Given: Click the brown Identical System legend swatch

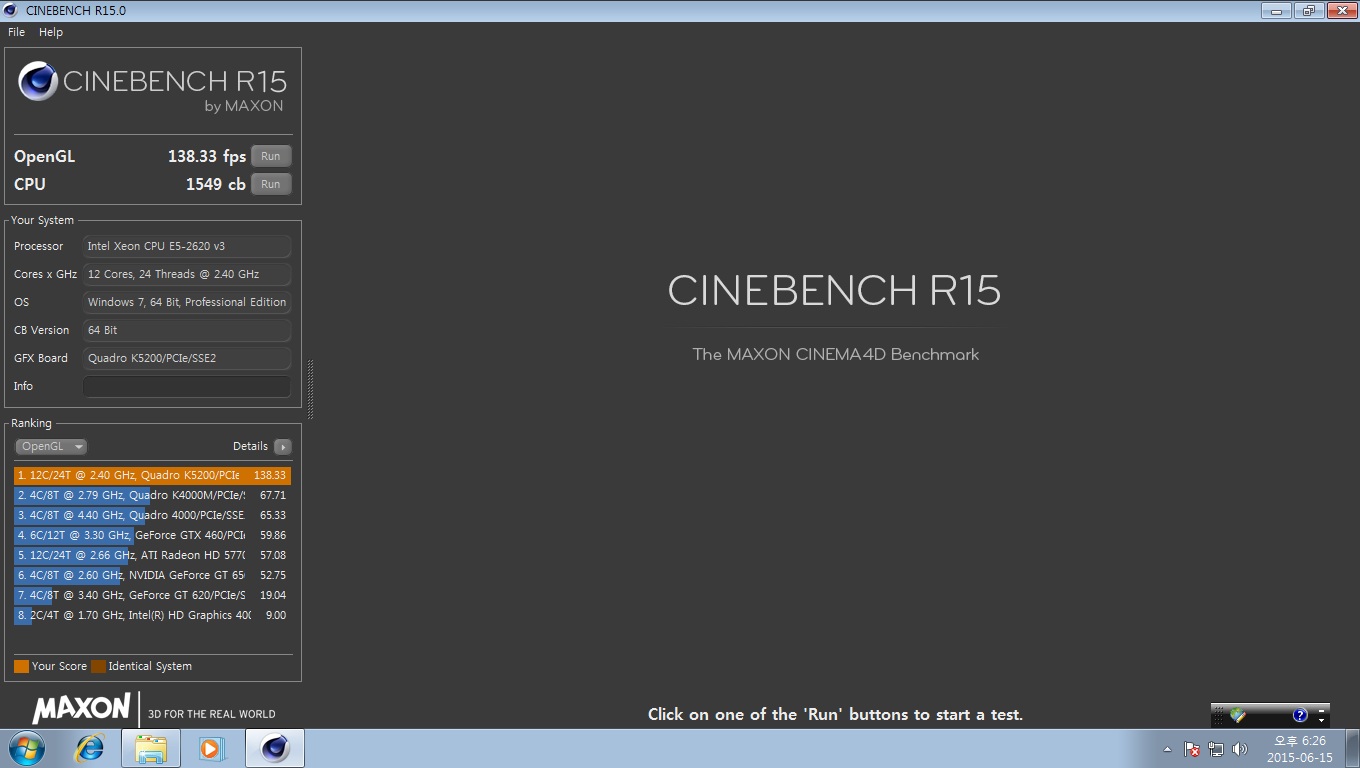Looking at the screenshot, I should [x=98, y=666].
